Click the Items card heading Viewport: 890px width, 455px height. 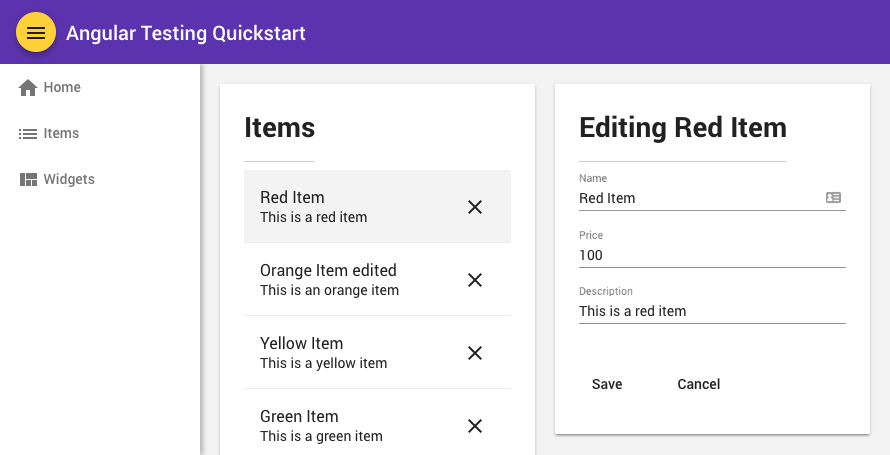279,127
